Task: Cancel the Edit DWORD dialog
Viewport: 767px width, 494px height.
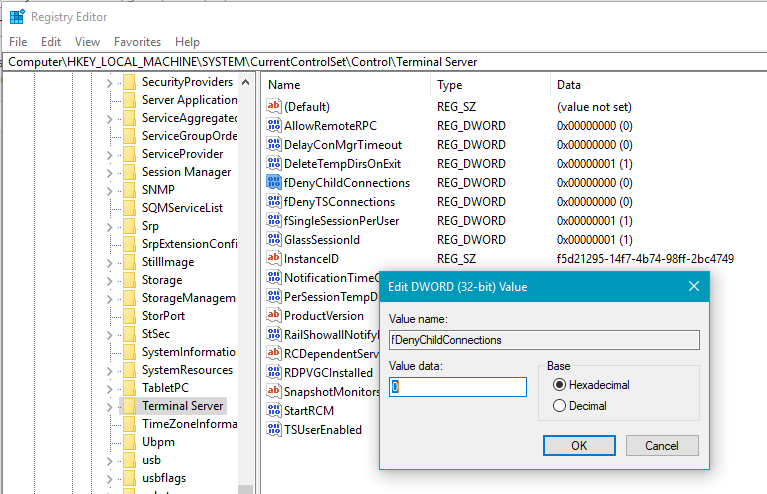Action: 661,445
